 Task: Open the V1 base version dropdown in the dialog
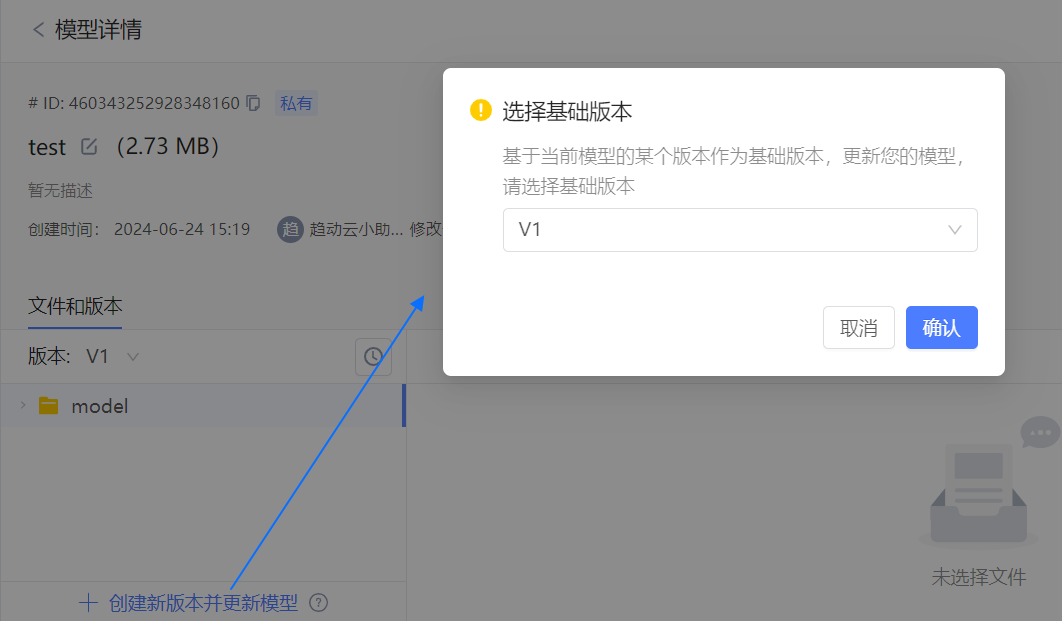(x=740, y=230)
